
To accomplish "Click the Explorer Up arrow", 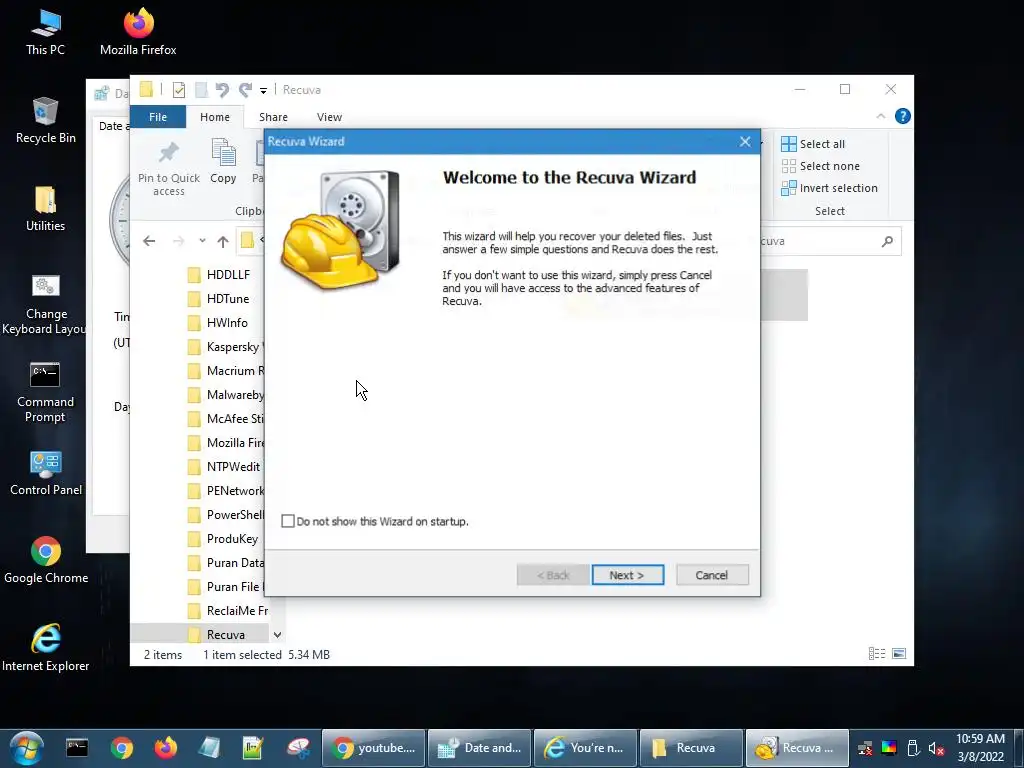I will click(x=223, y=242).
